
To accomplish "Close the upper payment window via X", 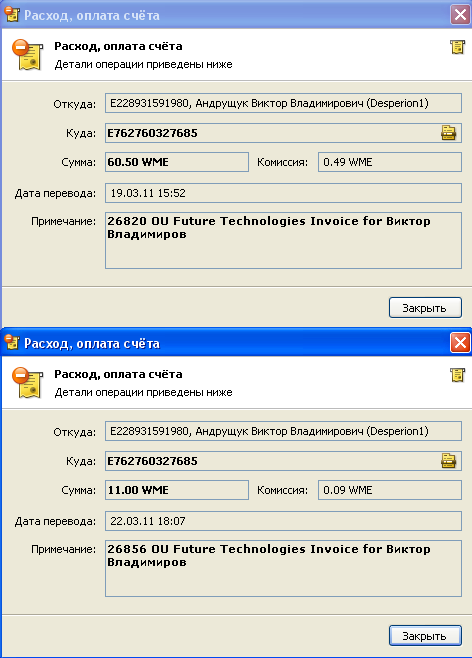I will (x=460, y=15).
